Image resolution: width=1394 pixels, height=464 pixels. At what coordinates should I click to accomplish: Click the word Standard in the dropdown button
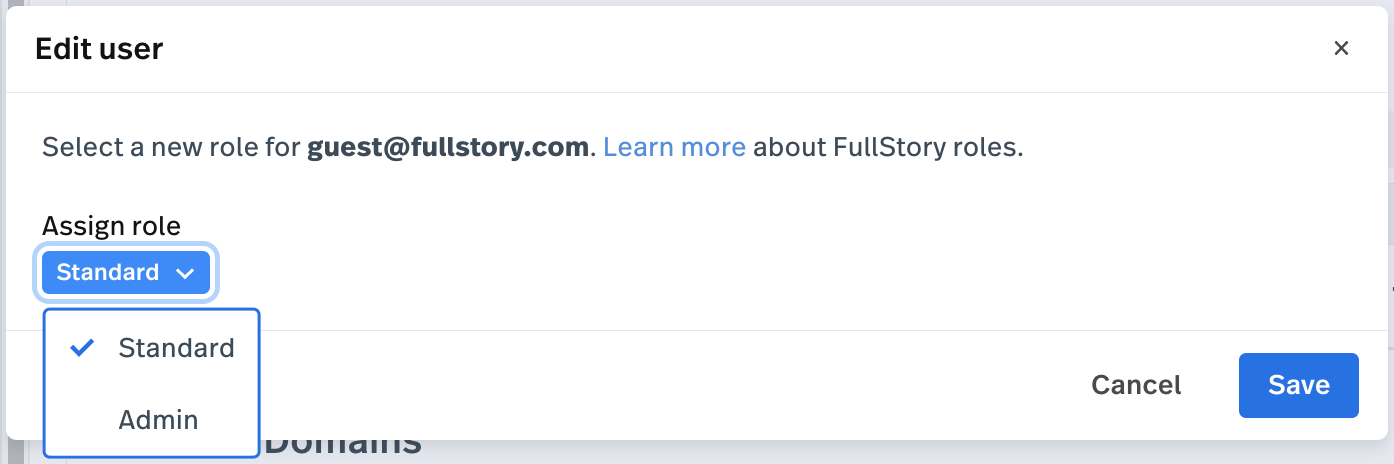click(x=108, y=272)
